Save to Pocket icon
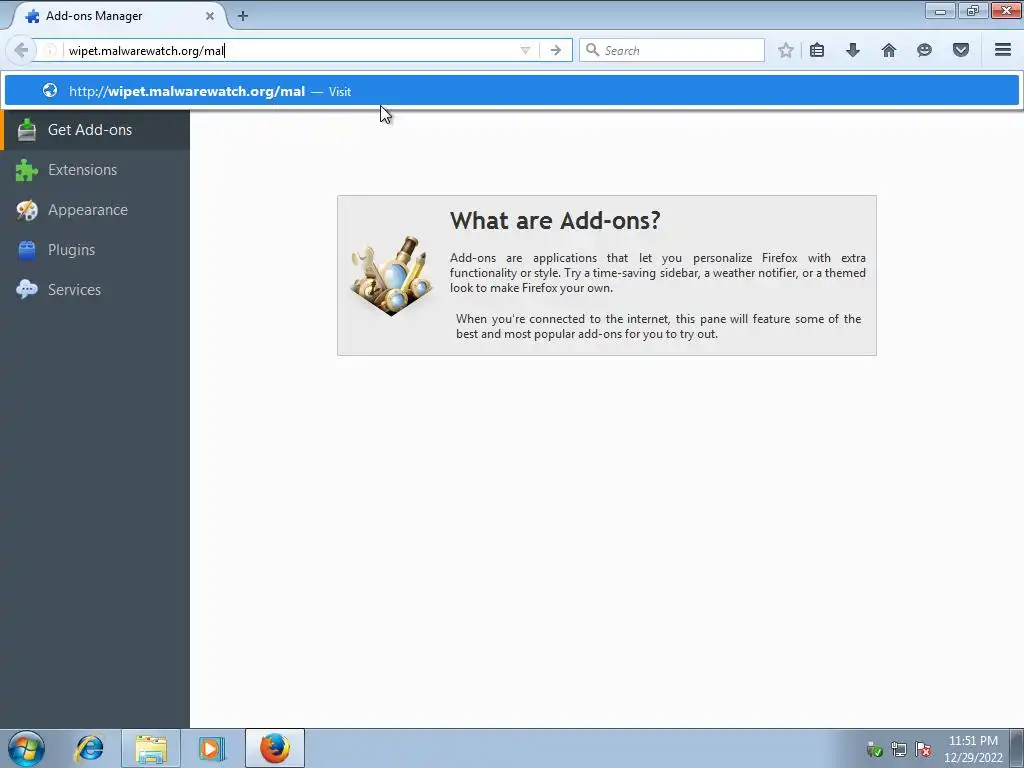The height and width of the screenshot is (768, 1024). pos(961,50)
